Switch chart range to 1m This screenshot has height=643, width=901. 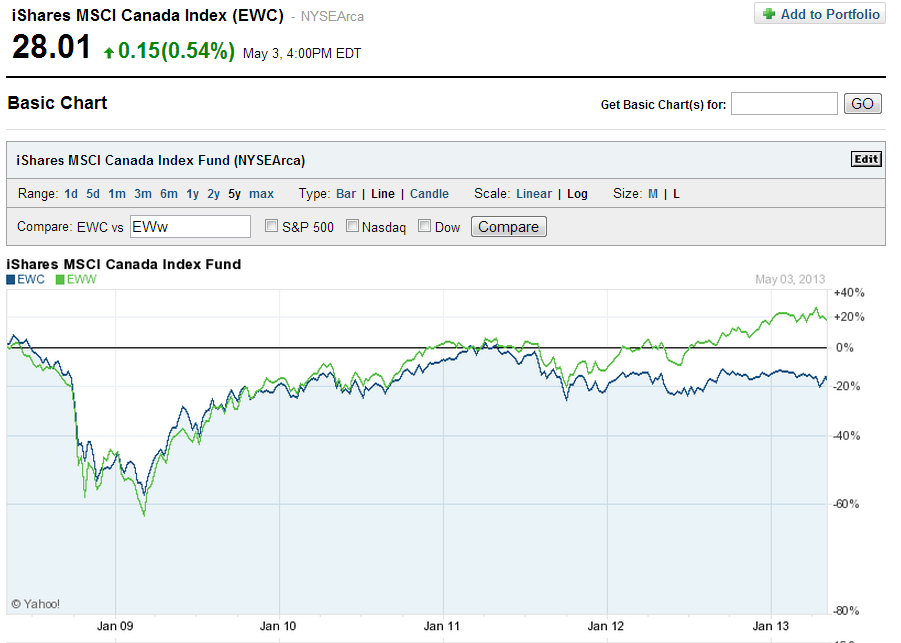click(117, 194)
